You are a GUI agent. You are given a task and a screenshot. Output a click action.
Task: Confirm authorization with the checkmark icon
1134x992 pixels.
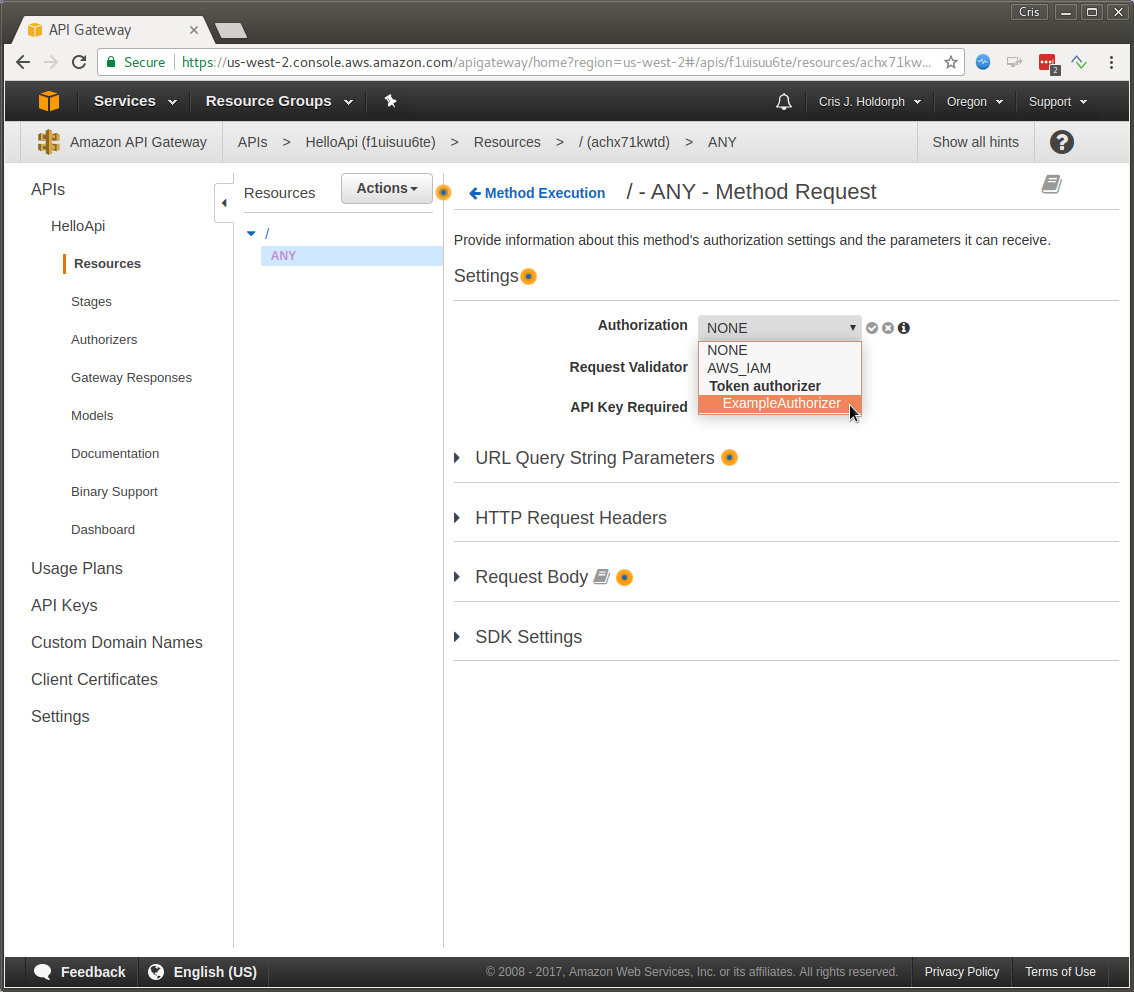tap(871, 328)
